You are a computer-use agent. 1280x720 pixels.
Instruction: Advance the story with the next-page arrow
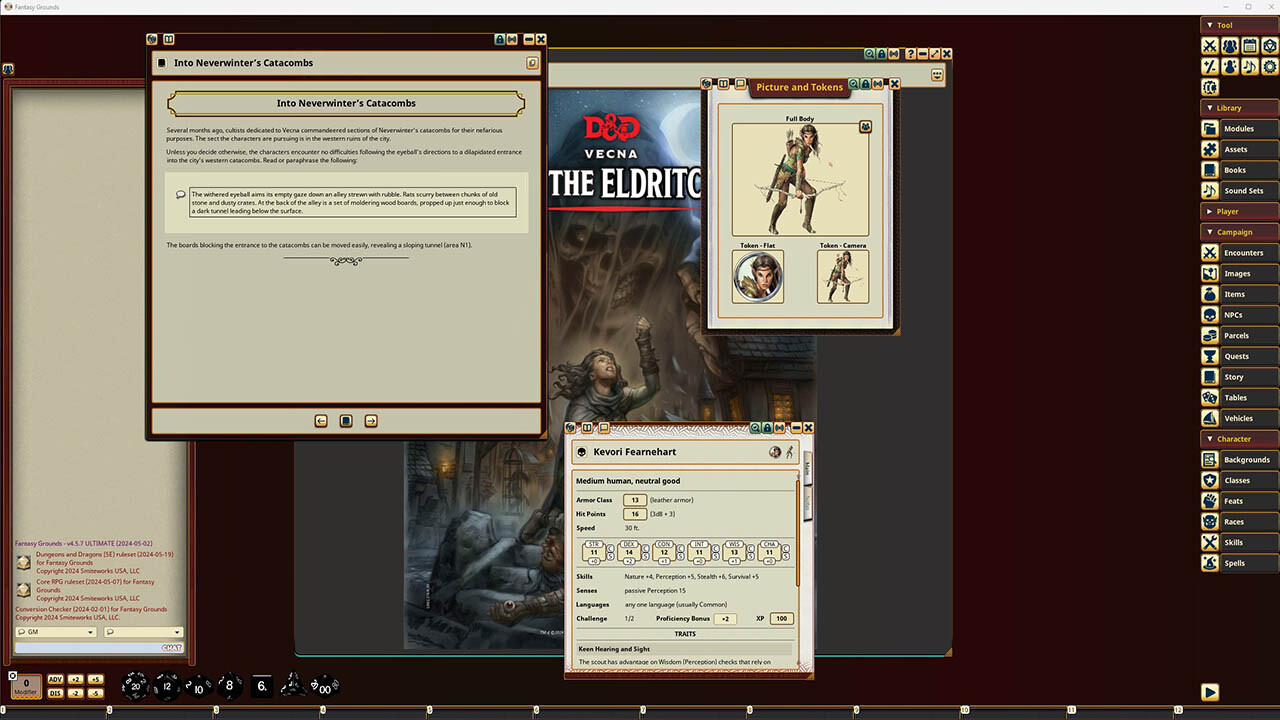click(x=370, y=421)
